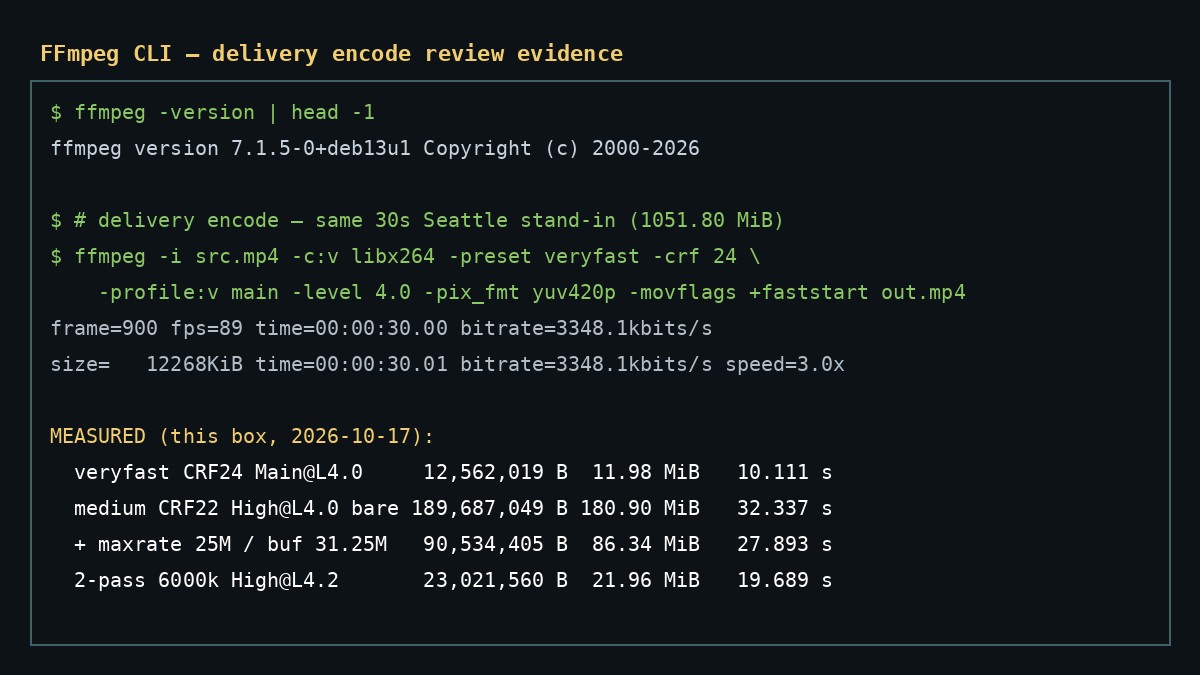The height and width of the screenshot is (675, 1200).
Task: Click the row label "veryfast CRF24 Main@L4.0"
Action: [x=219, y=473]
